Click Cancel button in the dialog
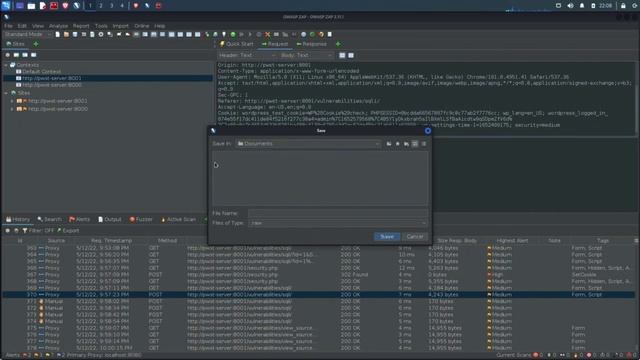Viewport: 640px width, 360px height. coord(415,237)
